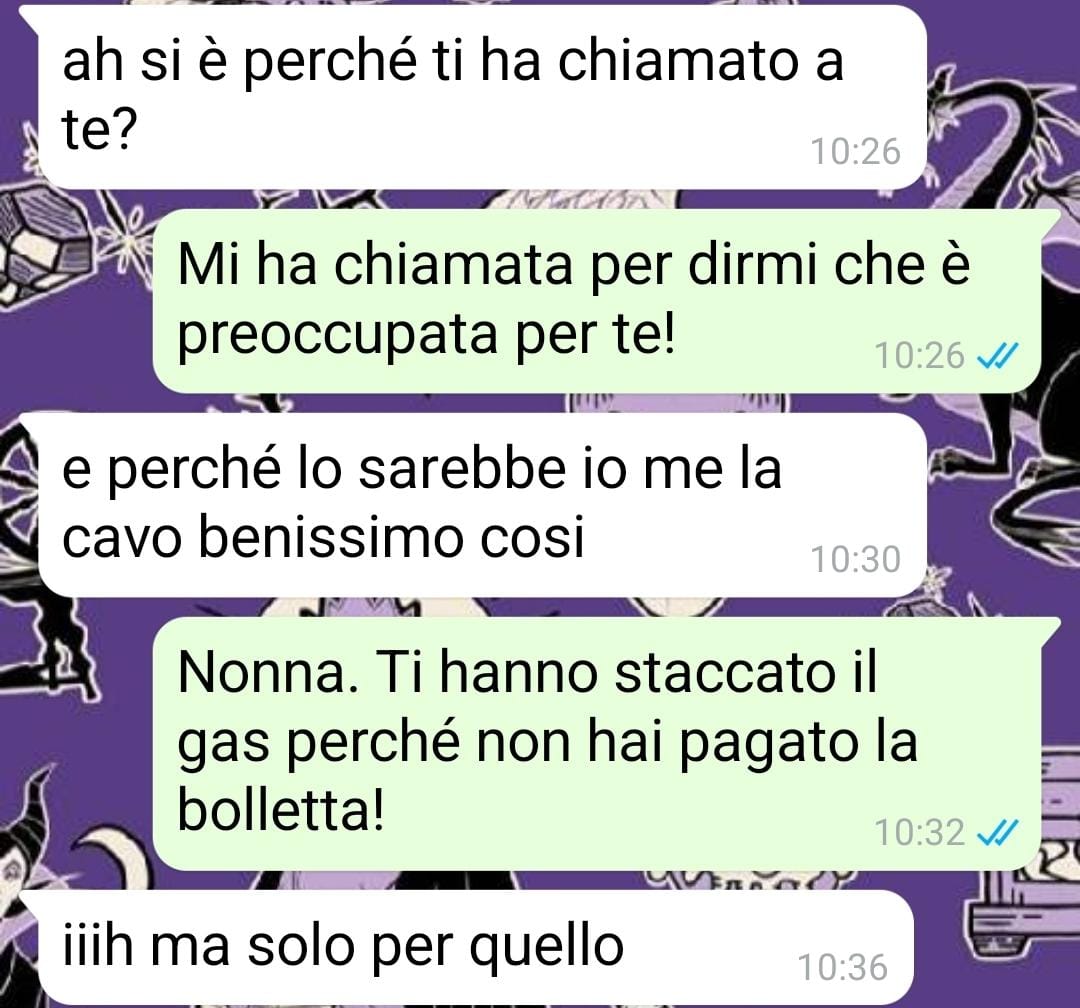
Task: Click the 10:30 timestamp
Action: click(855, 559)
